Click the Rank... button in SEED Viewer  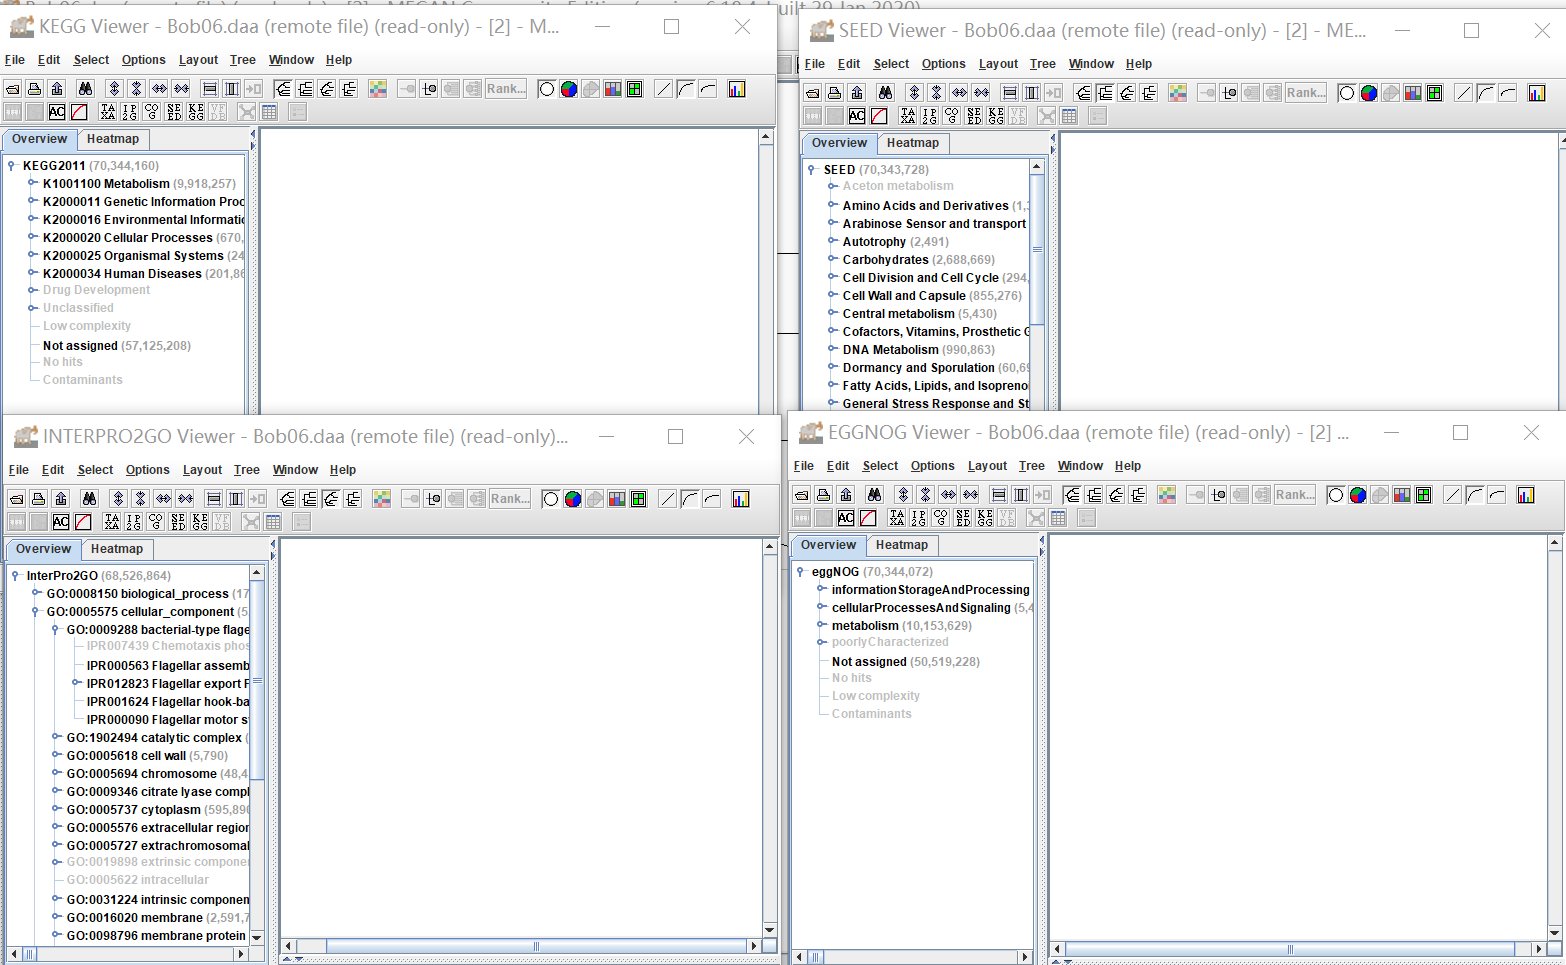pos(1306,93)
